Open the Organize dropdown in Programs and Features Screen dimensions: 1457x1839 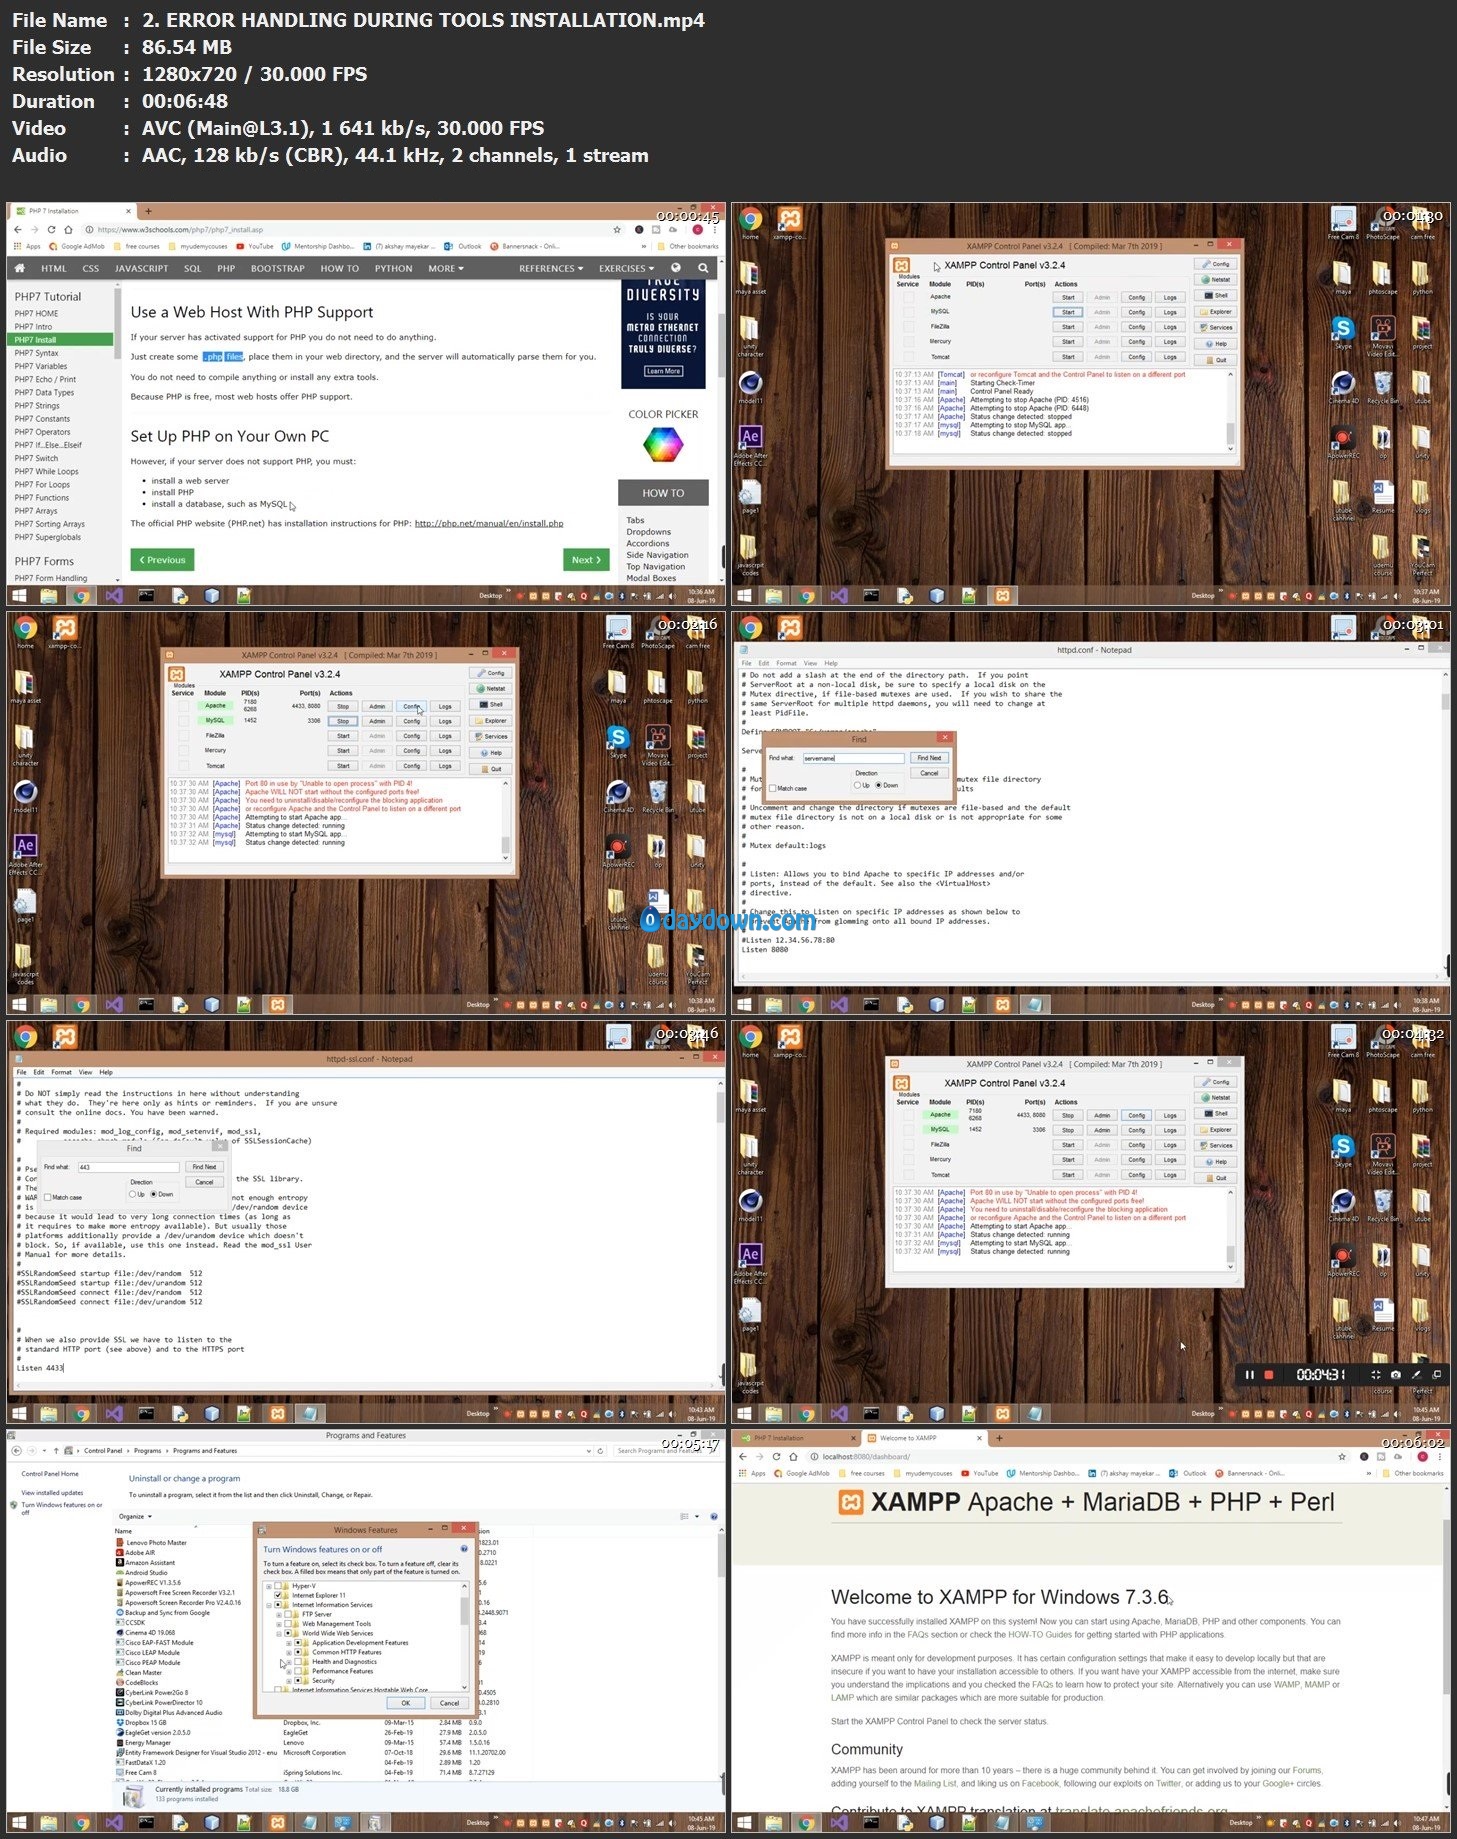(x=135, y=1516)
